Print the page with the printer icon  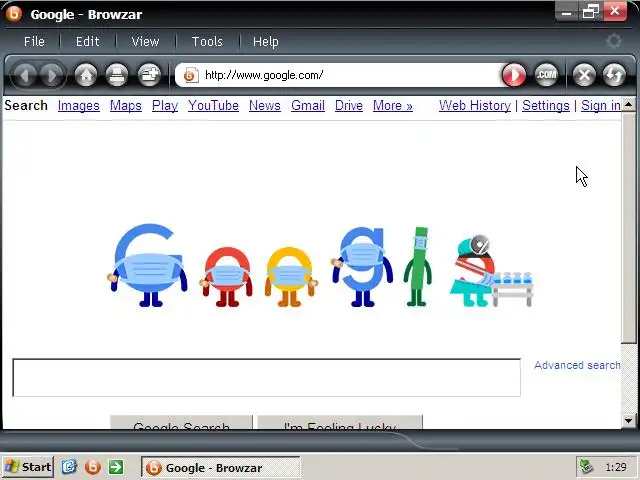117,76
